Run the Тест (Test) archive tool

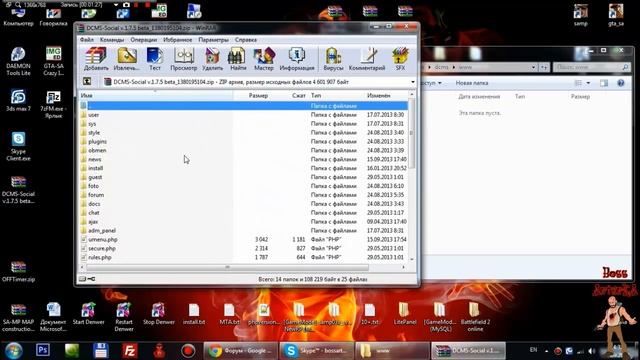(155, 59)
